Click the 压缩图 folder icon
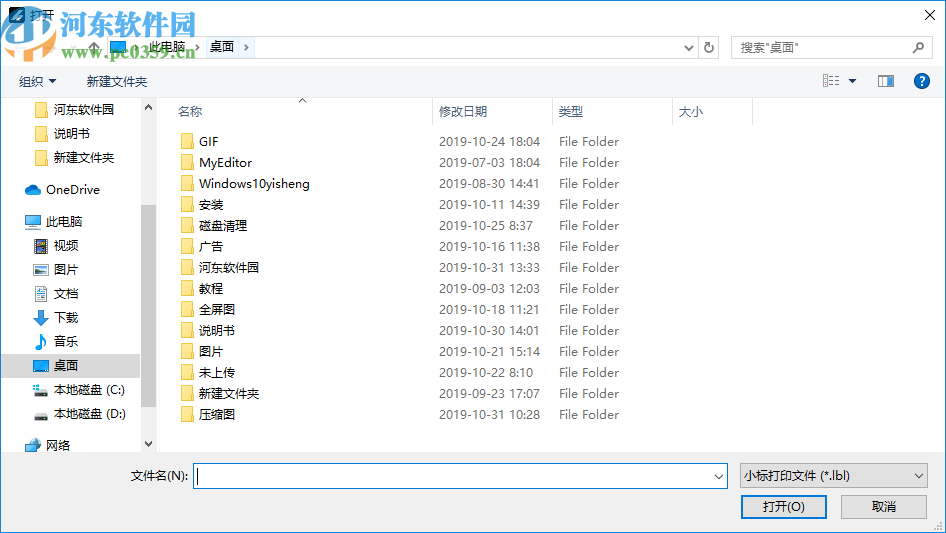 [x=187, y=415]
